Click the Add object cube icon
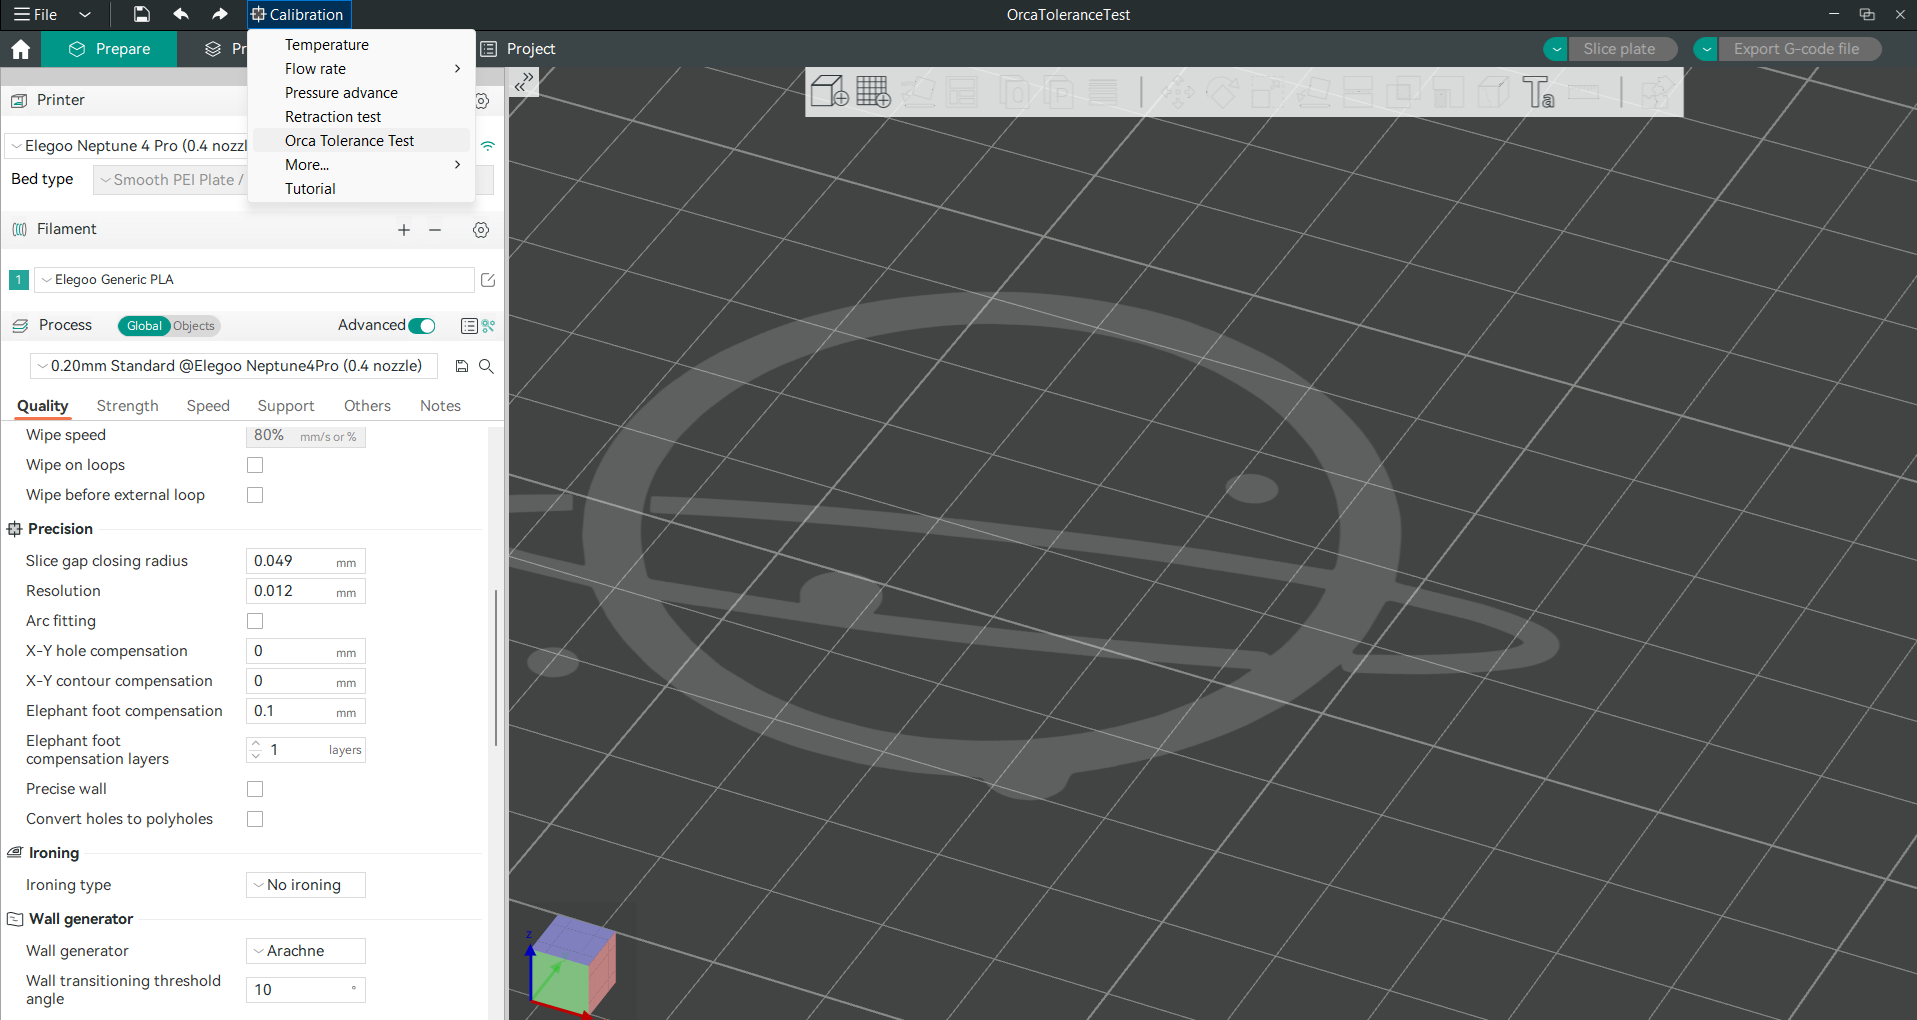Screen dimensions: 1917x1020 829,92
